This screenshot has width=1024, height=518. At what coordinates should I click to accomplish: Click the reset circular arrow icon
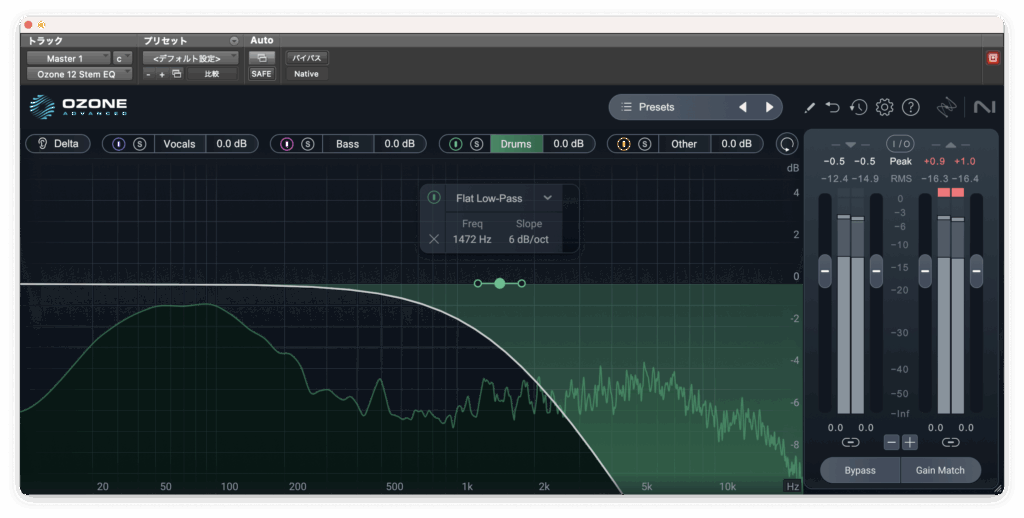[x=788, y=144]
